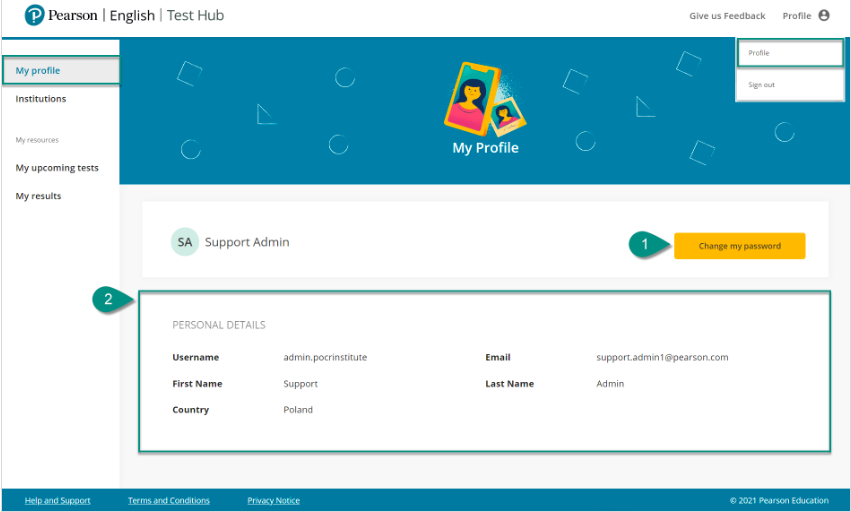The height and width of the screenshot is (512, 851).
Task: Navigate to My upcoming tests
Action: click(x=57, y=168)
